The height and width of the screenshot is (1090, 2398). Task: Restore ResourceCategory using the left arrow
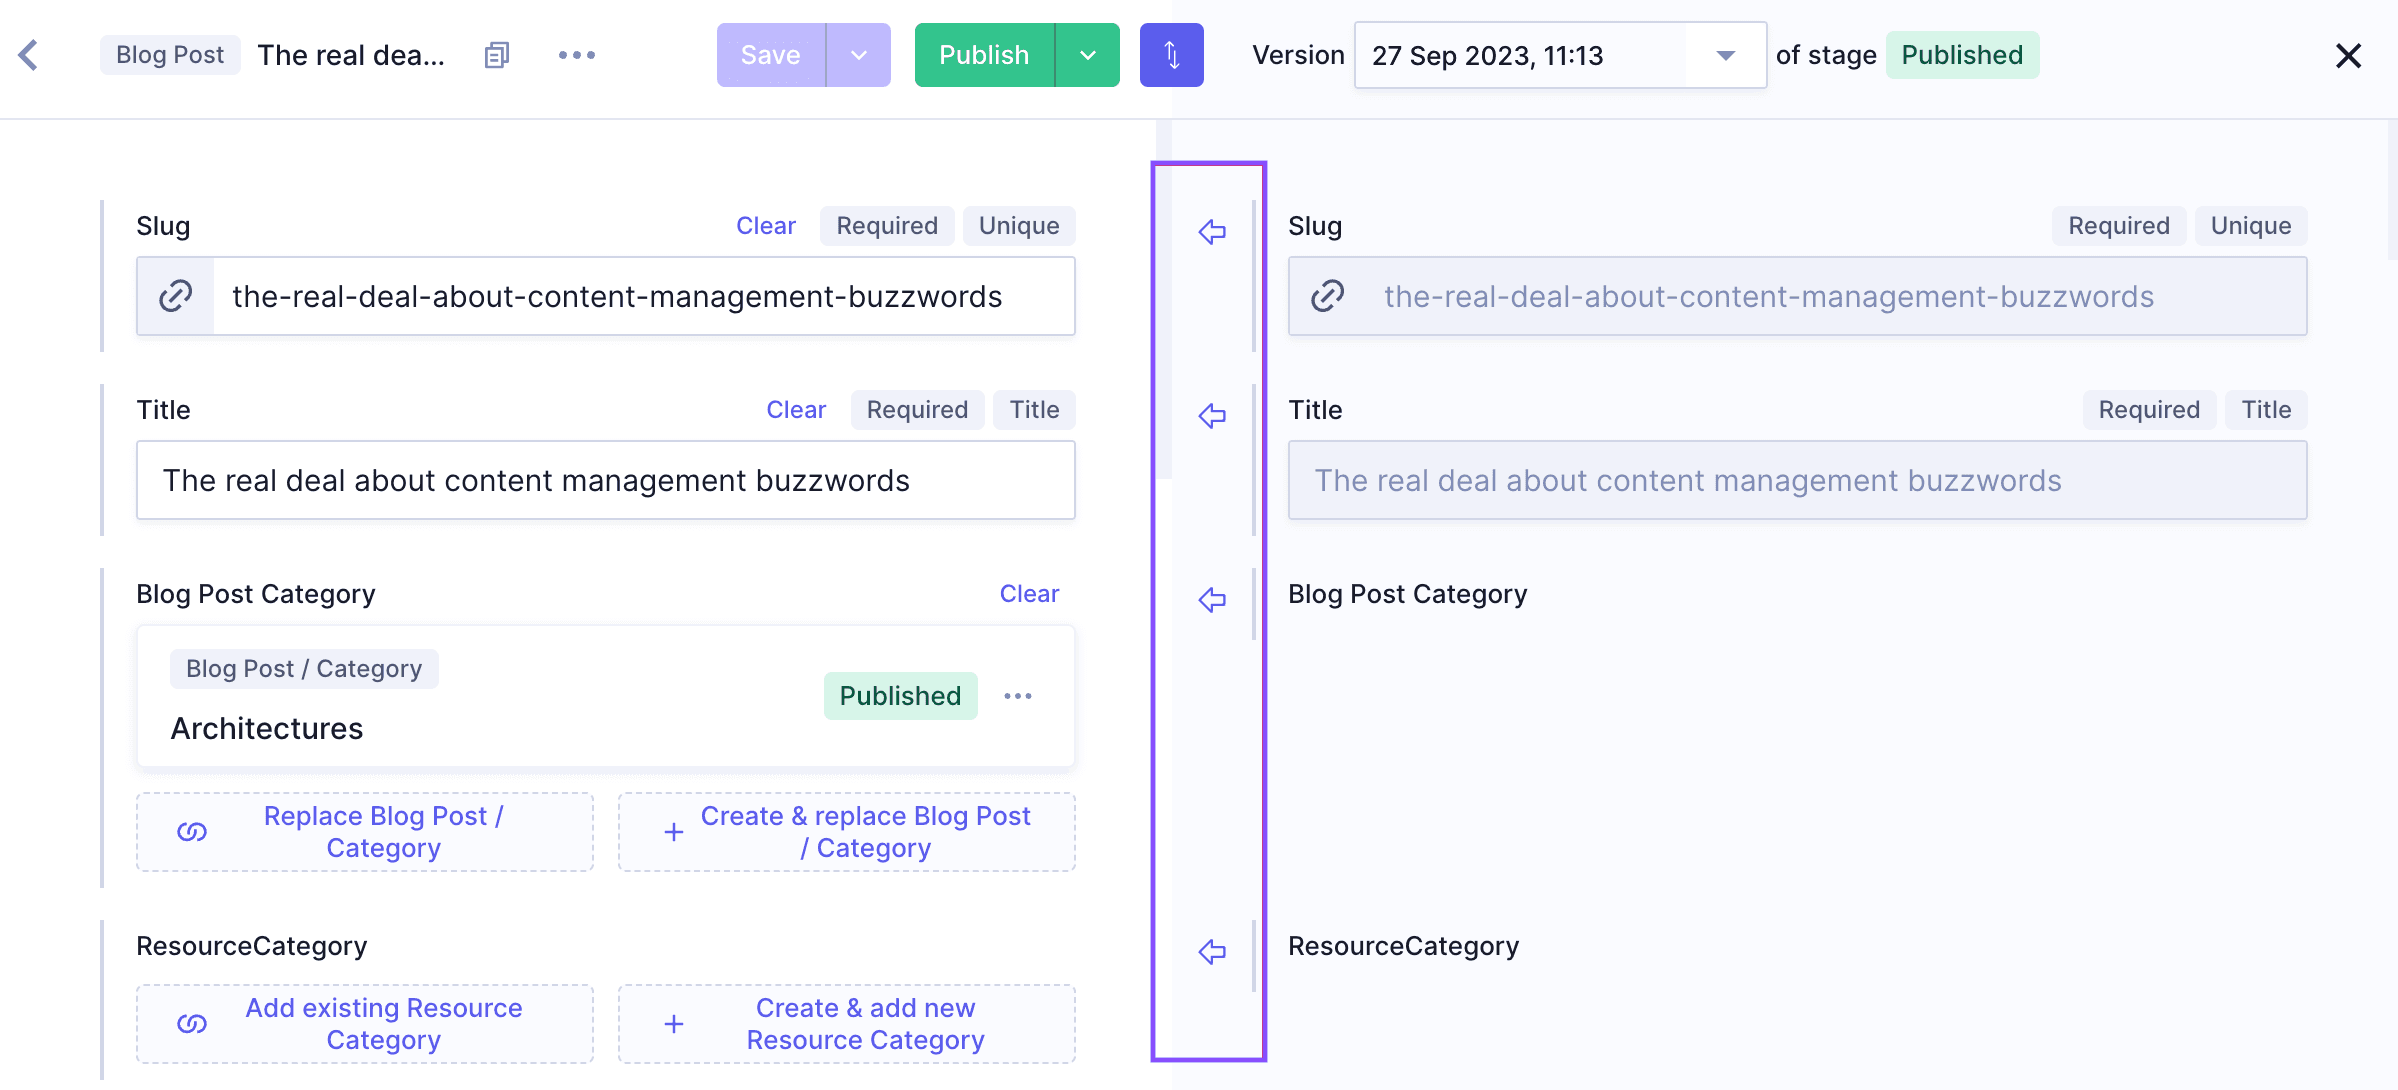pos(1212,952)
